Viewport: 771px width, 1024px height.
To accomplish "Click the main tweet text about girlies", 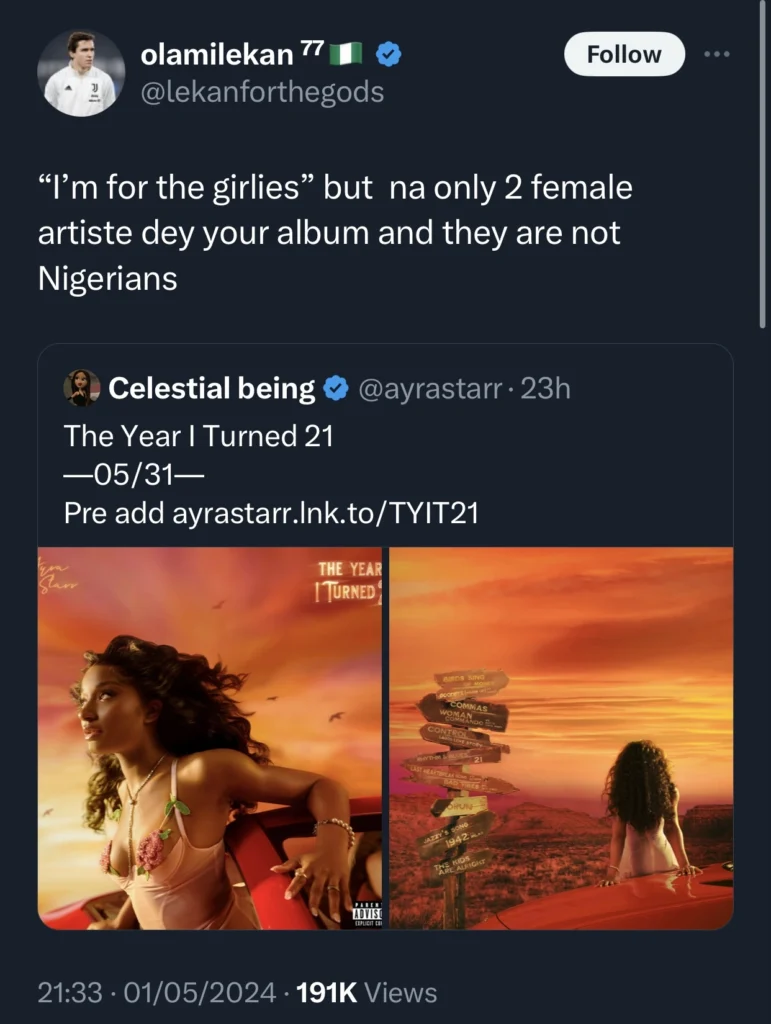I will [x=335, y=232].
